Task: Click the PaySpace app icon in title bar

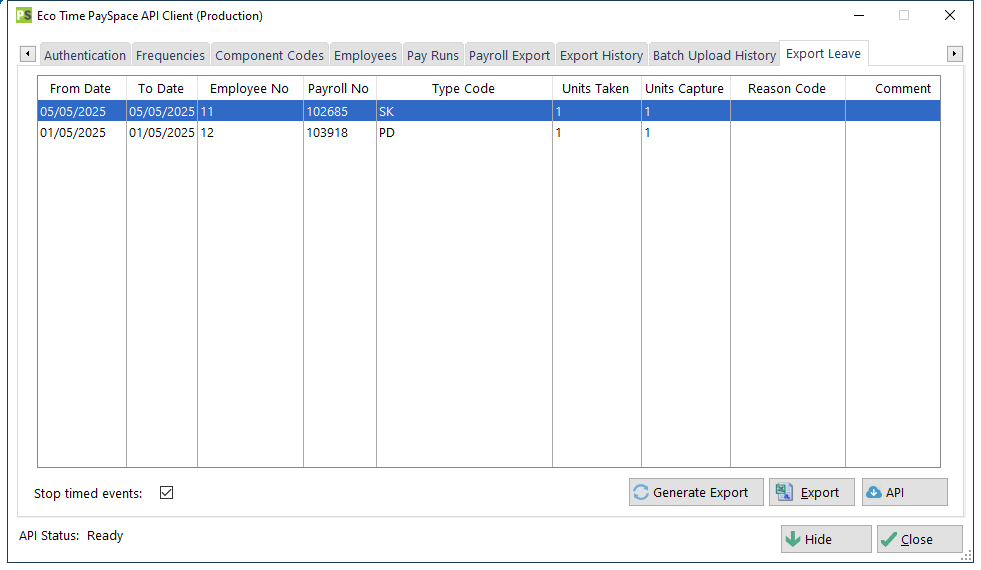Action: coord(24,16)
